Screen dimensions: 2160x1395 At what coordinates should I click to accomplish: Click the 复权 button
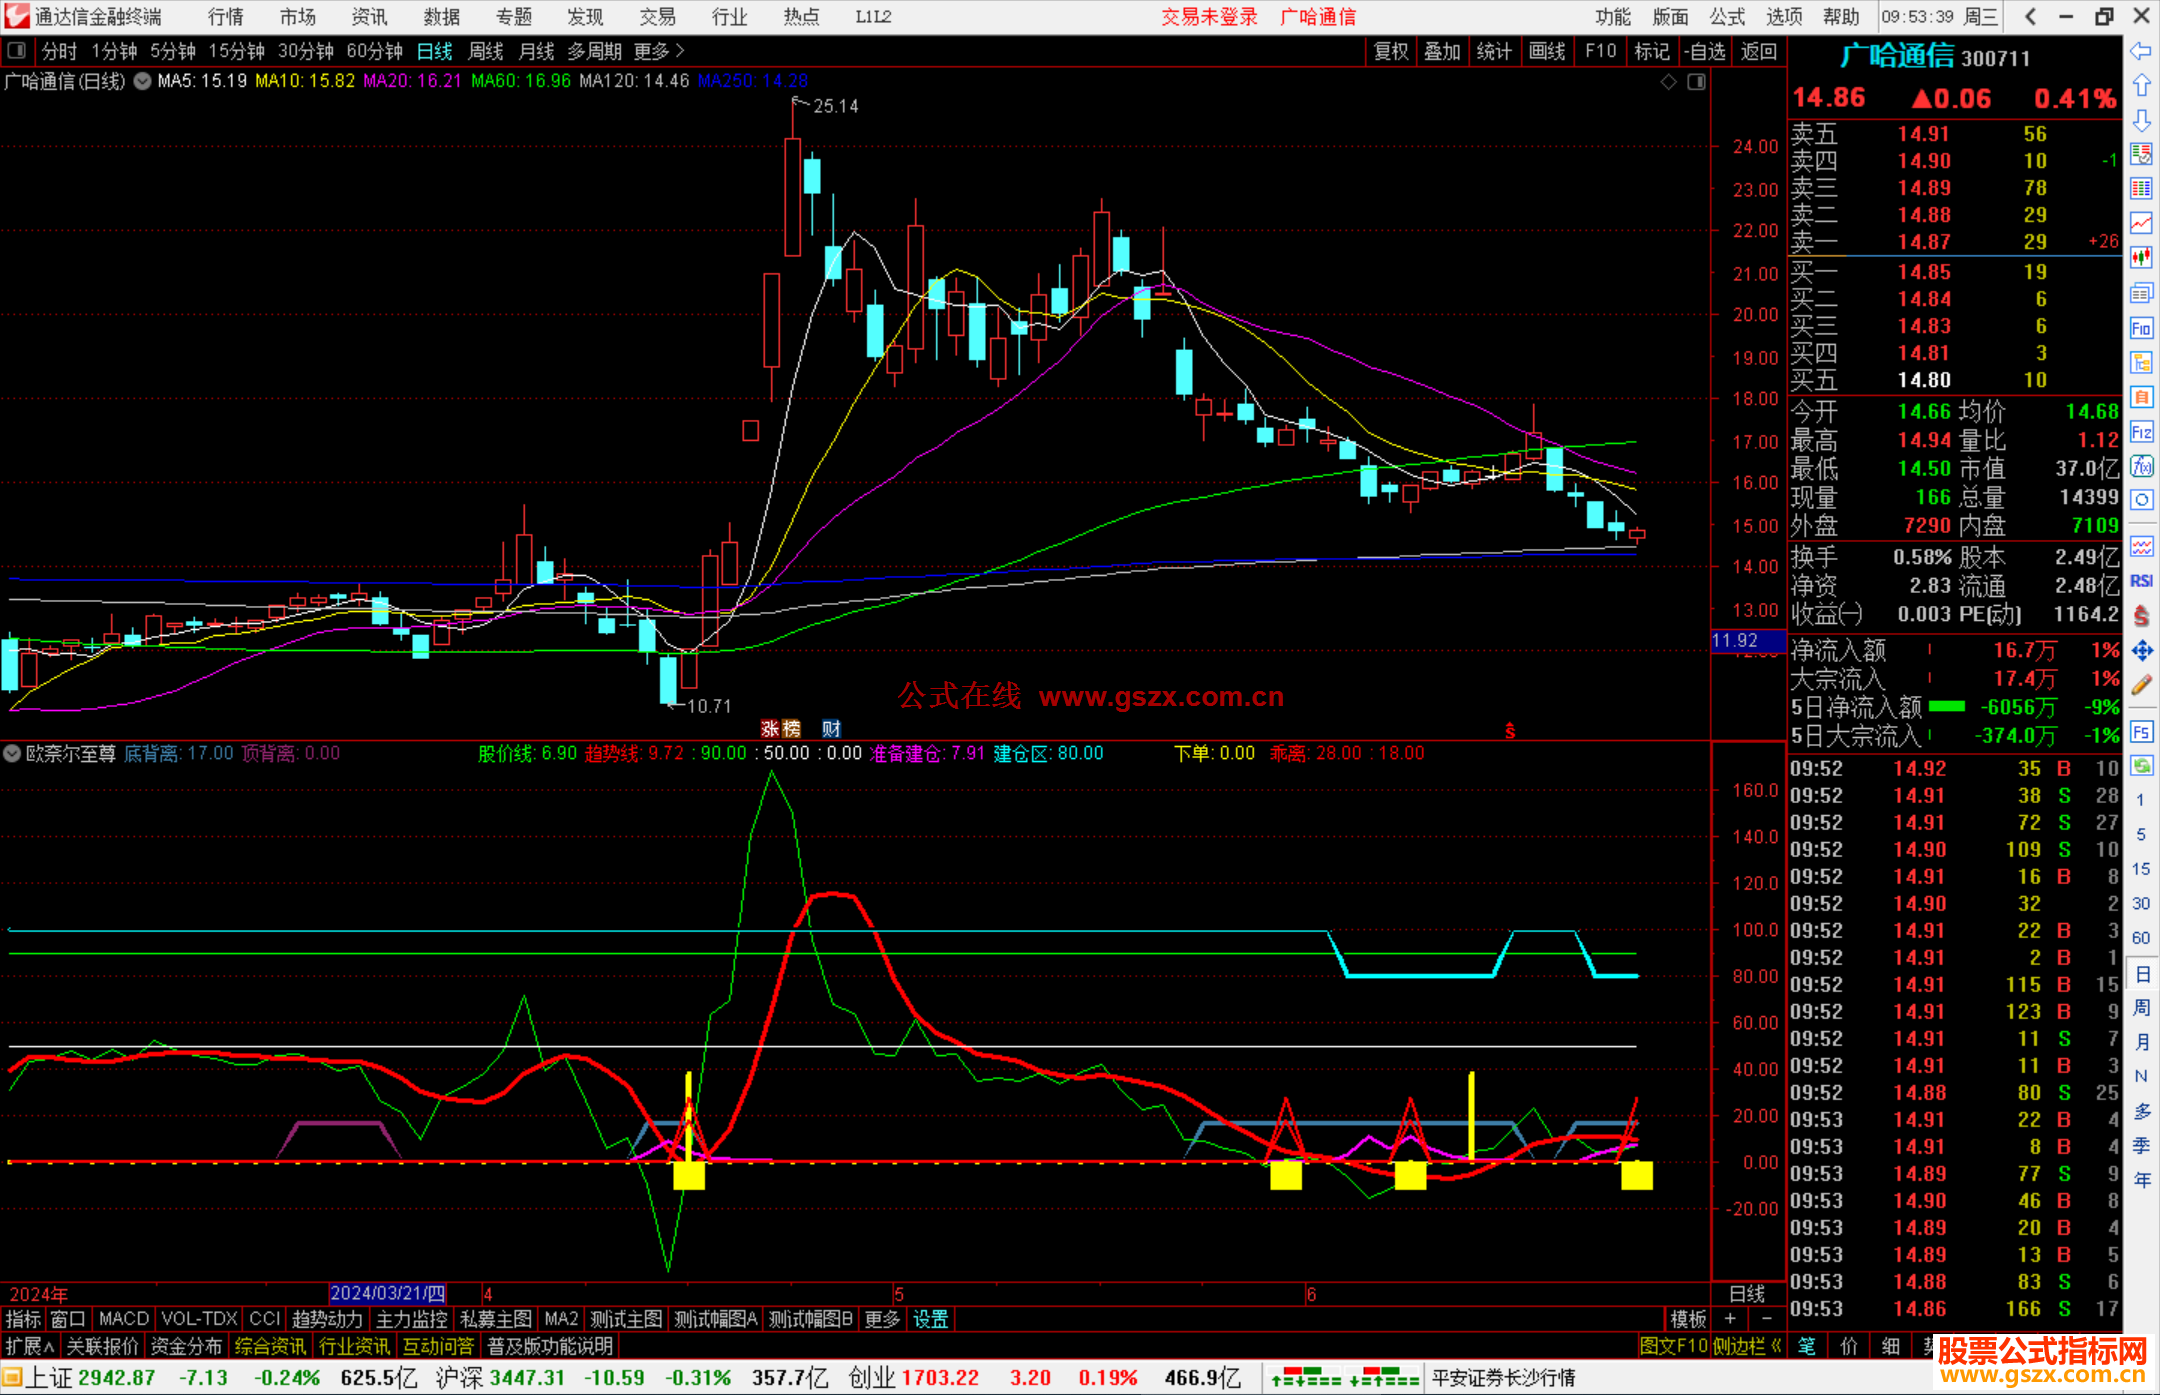(1390, 51)
